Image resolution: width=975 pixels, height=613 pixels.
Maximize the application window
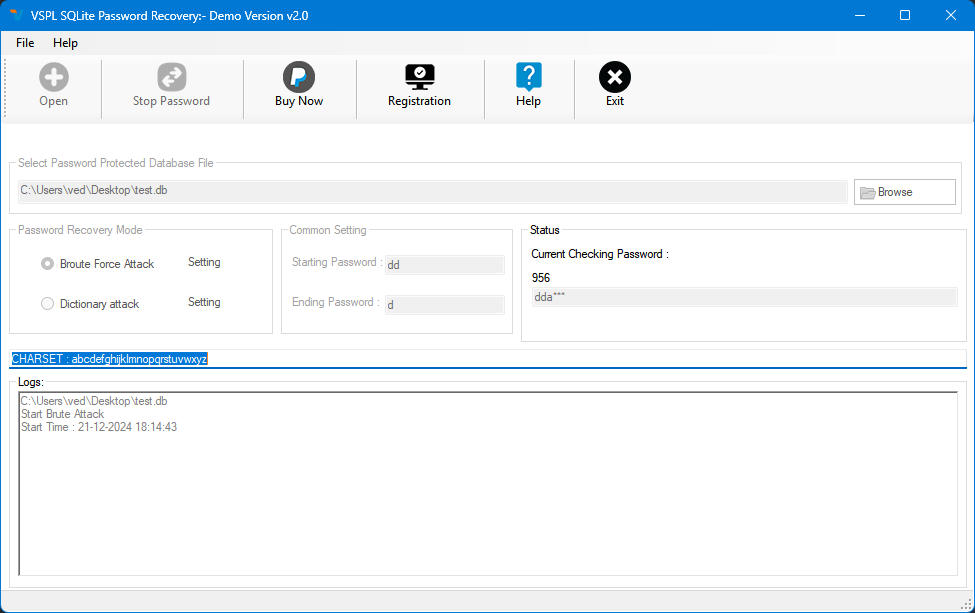click(905, 15)
